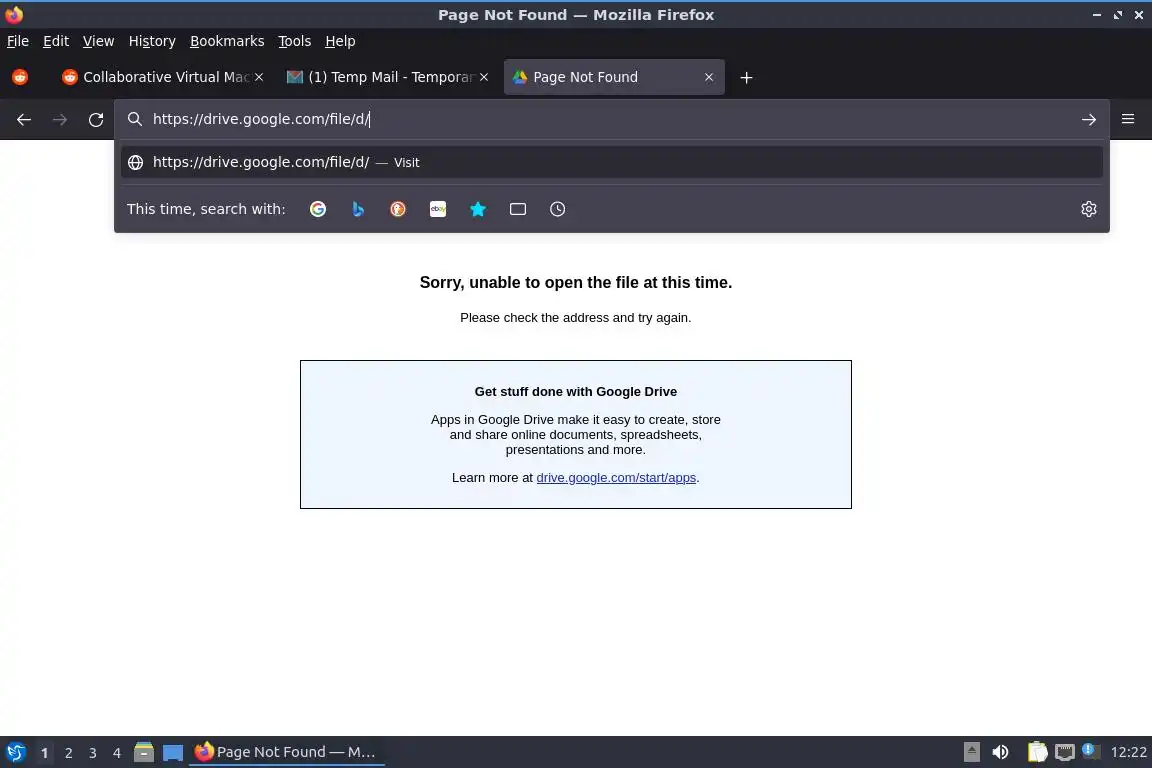Image resolution: width=1152 pixels, height=768 pixels.
Task: Switch to the Temp Mail tab
Action: (388, 77)
